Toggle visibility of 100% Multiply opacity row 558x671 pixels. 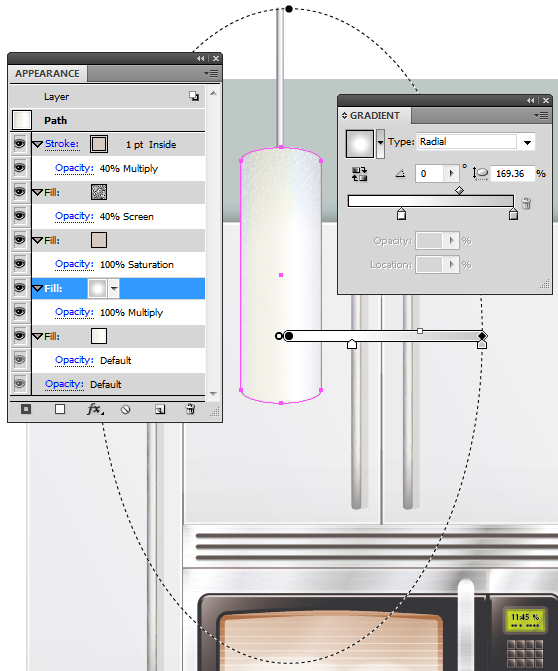pos(20,312)
